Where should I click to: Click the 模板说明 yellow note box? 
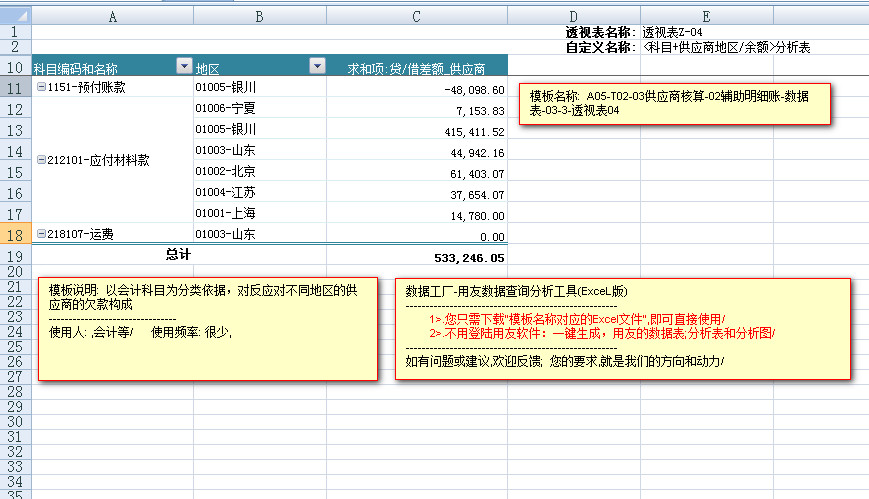pos(207,328)
